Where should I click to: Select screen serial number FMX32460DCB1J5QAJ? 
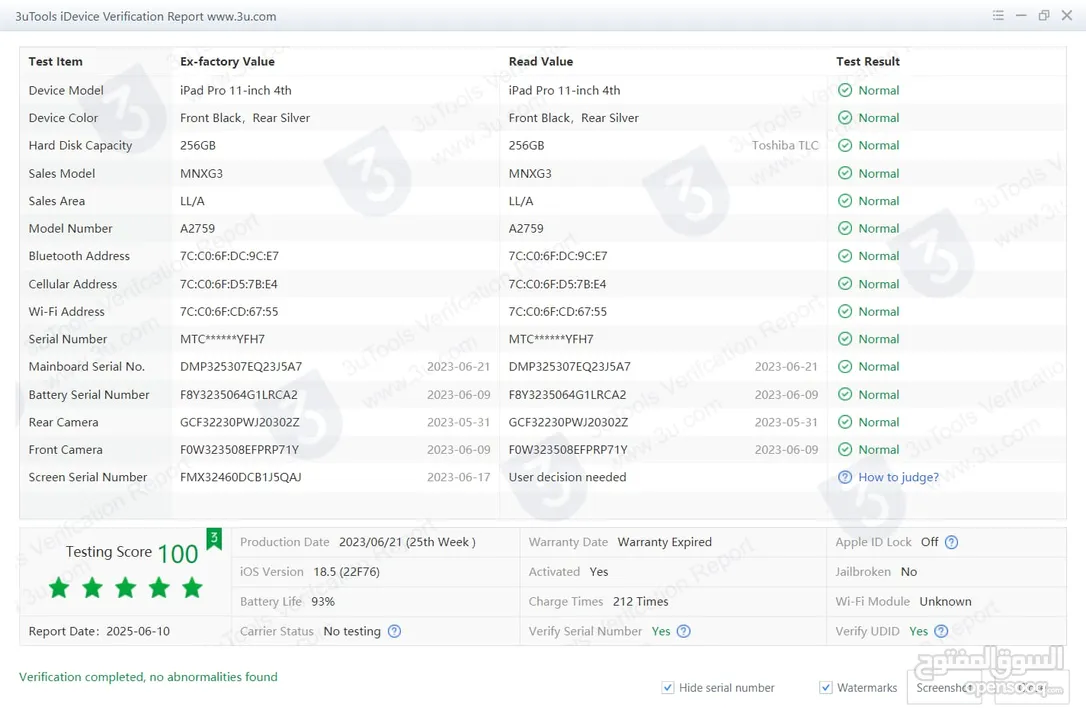(240, 477)
